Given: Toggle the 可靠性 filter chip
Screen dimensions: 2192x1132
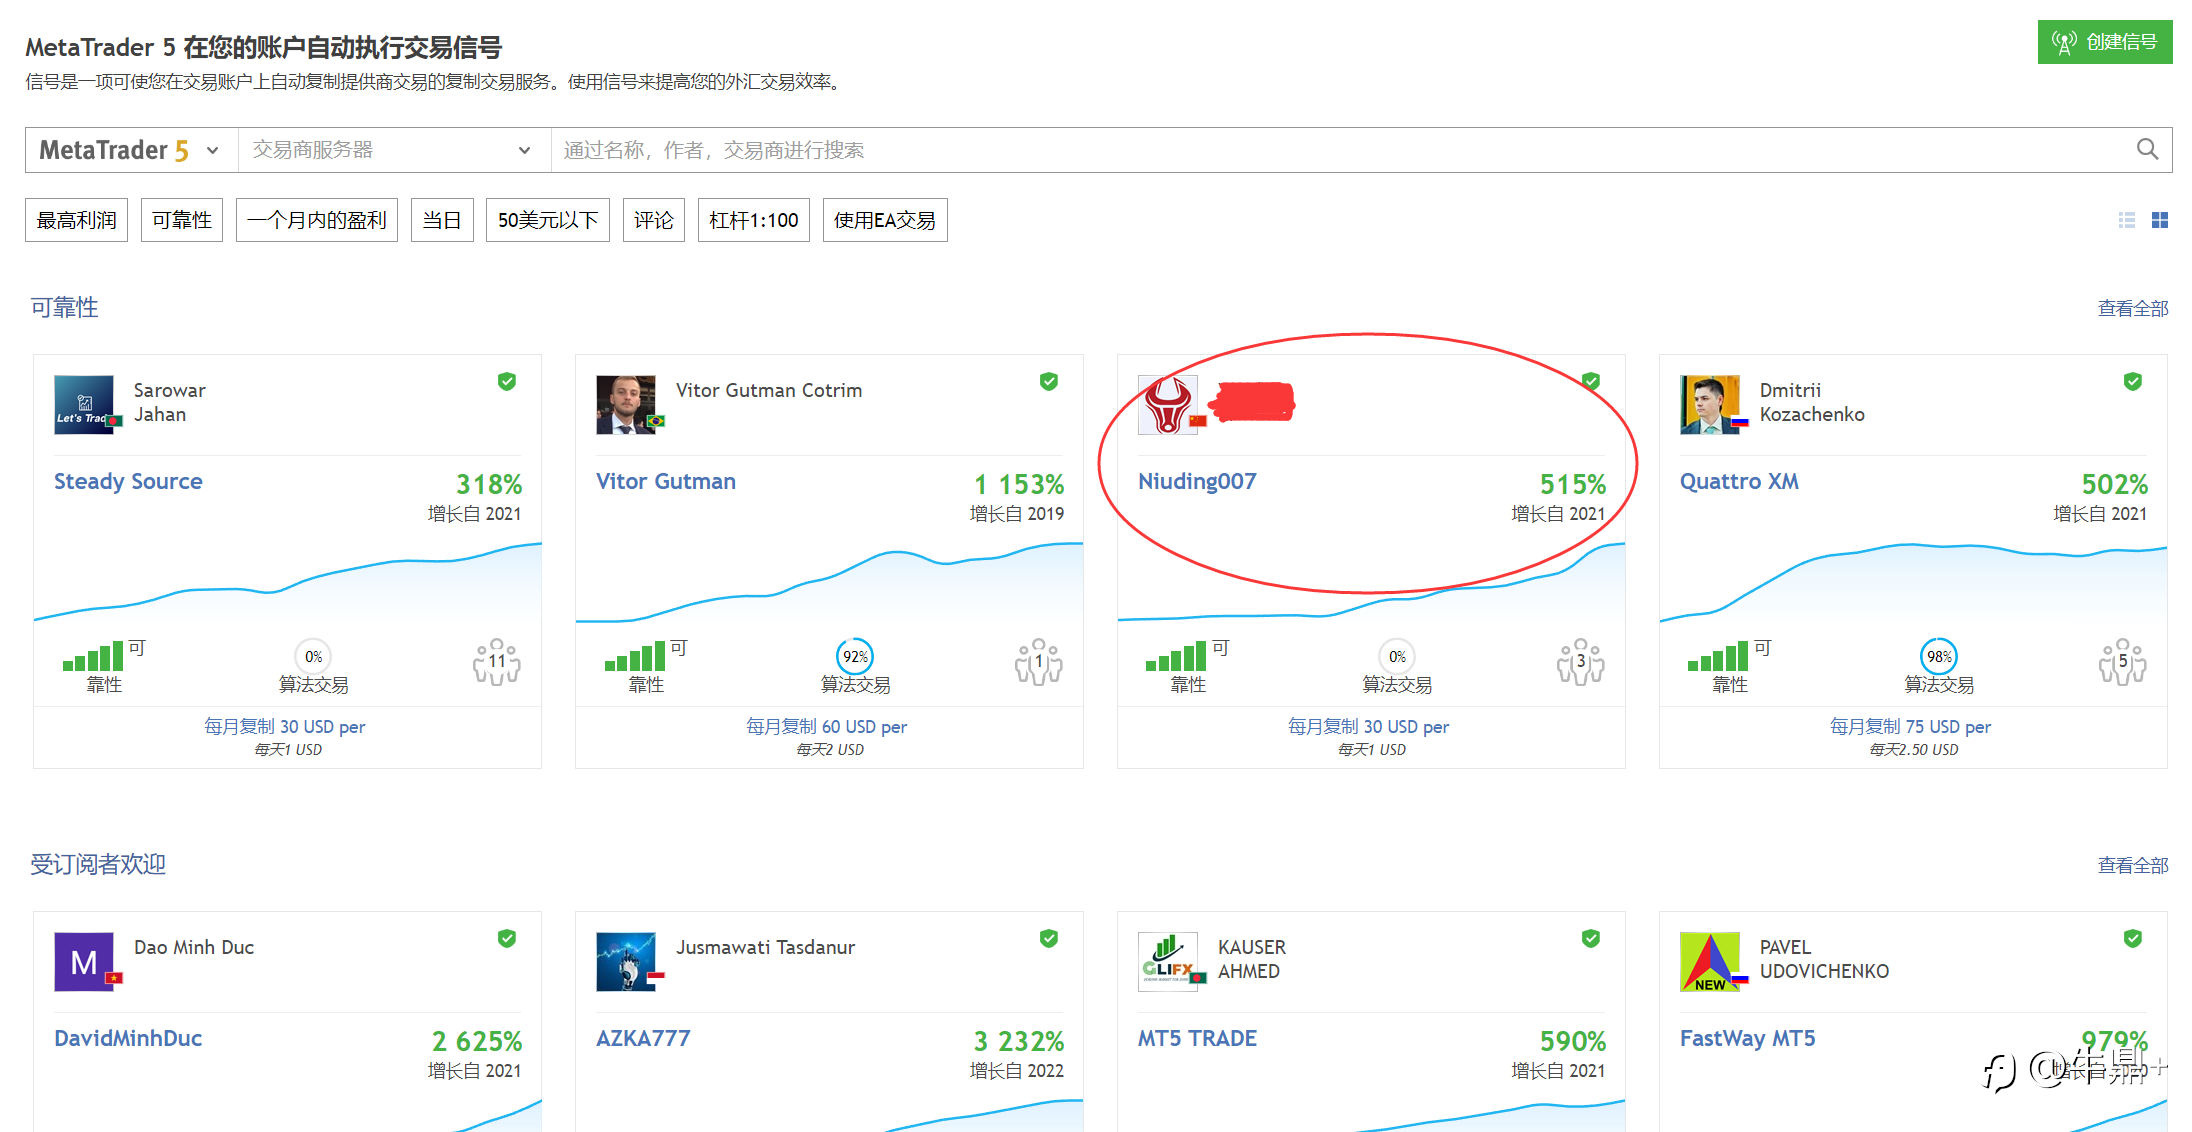Looking at the screenshot, I should point(181,220).
